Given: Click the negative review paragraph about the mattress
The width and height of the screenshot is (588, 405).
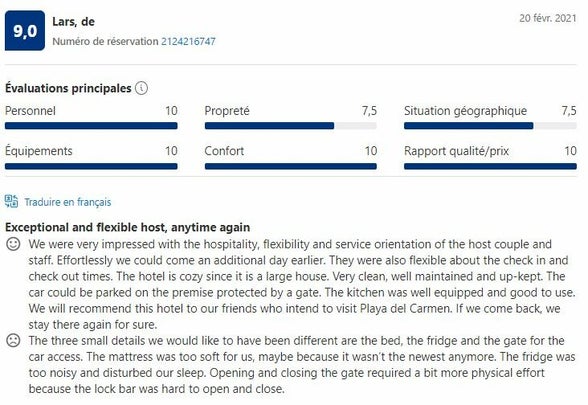Looking at the screenshot, I should (x=302, y=364).
